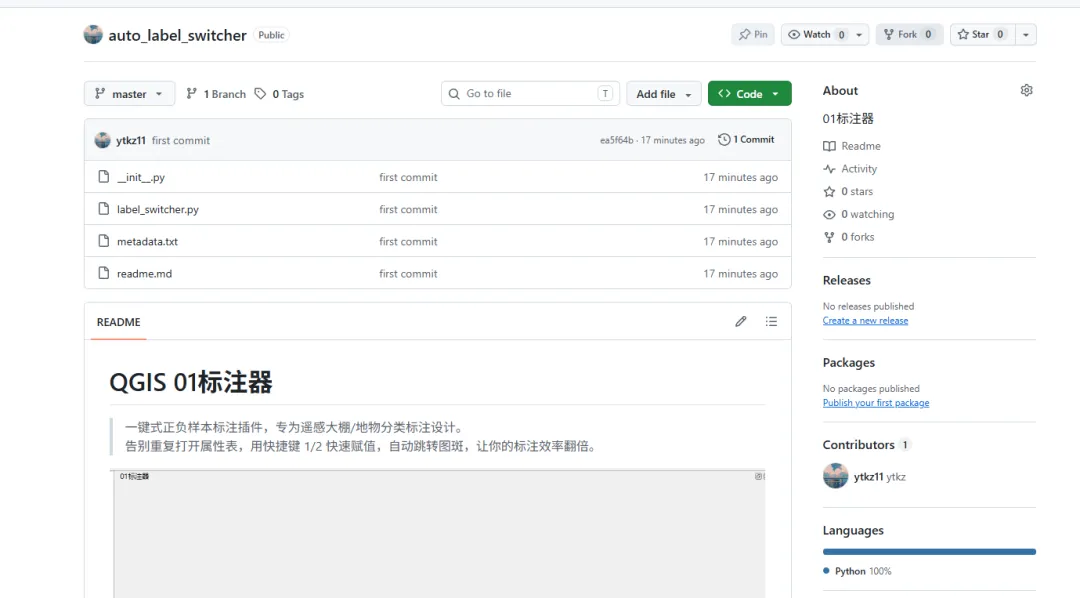Click 'Publish your first package' link
This screenshot has height=598, width=1080.
point(875,403)
